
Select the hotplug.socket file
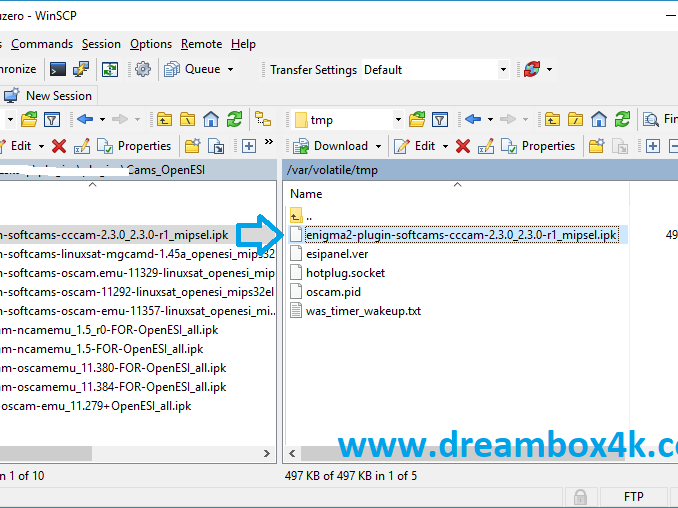[345, 273]
